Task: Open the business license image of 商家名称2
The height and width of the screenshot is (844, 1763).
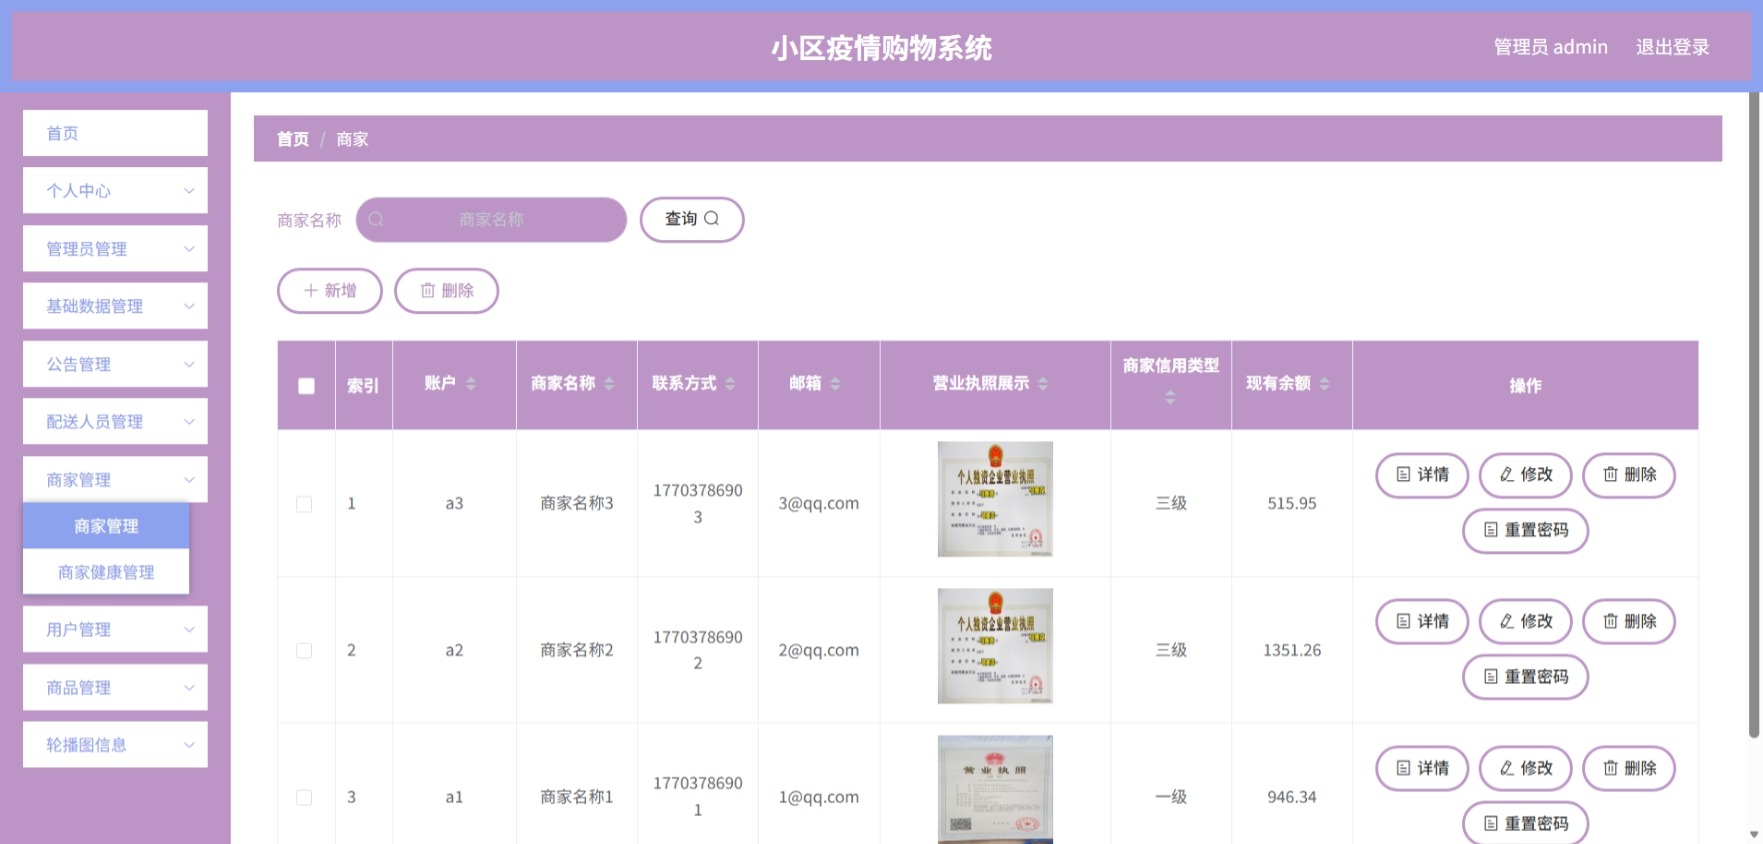Action: 995,646
